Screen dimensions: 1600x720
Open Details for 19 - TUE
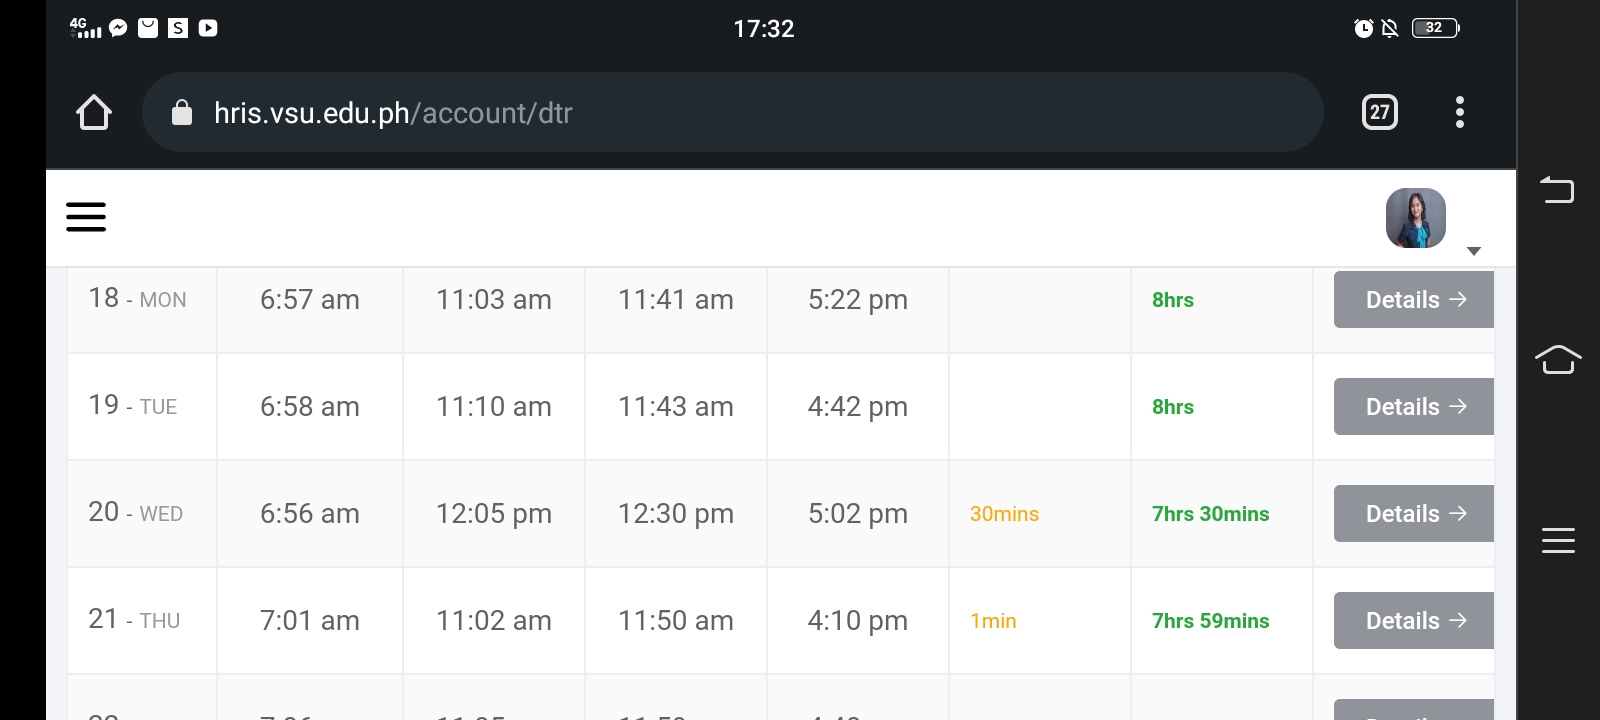tap(1414, 407)
